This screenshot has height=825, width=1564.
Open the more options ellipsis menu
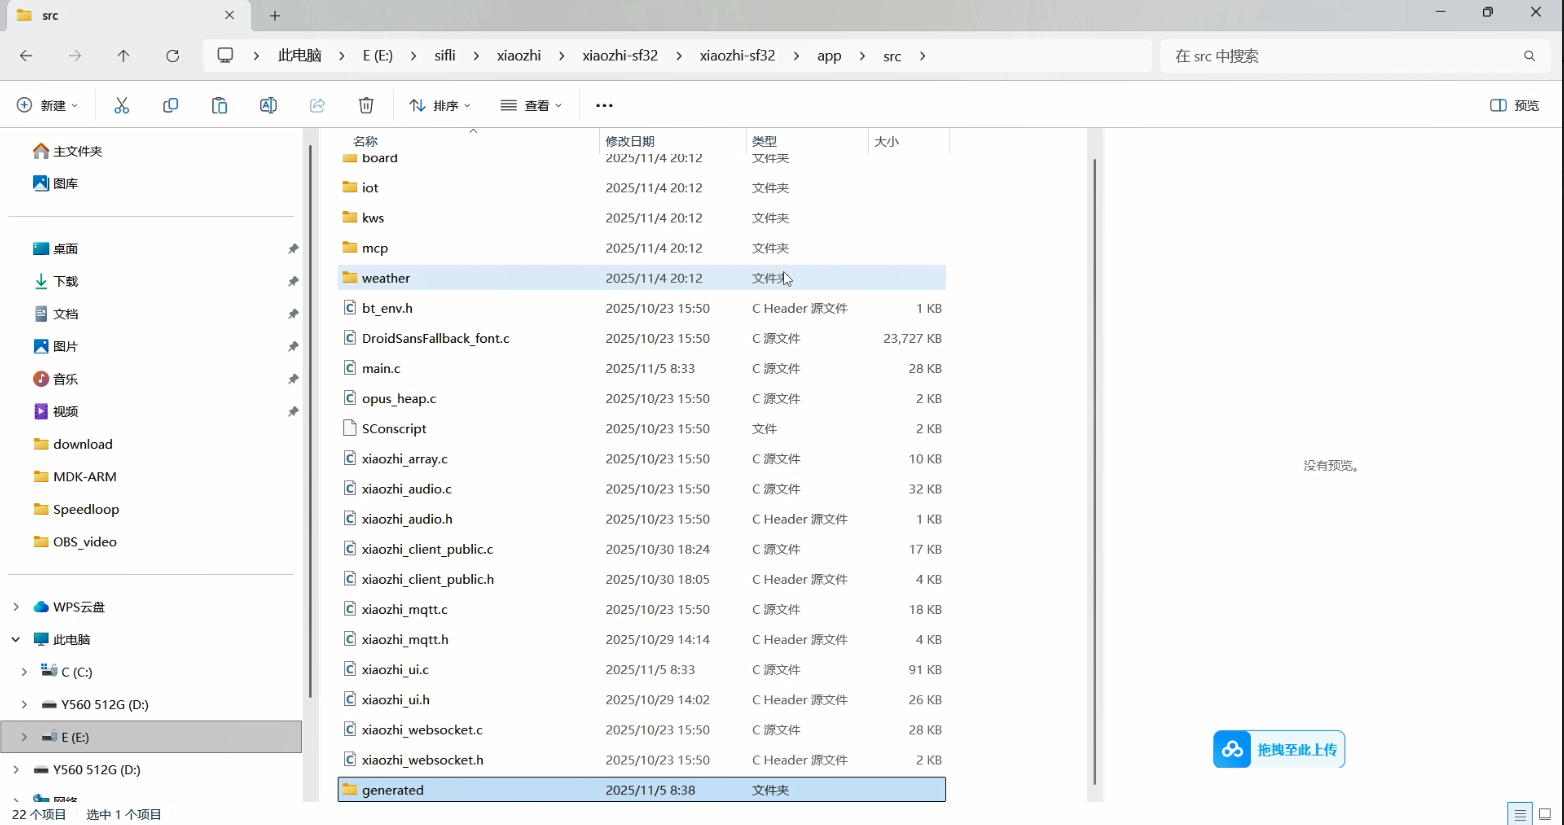pos(604,105)
